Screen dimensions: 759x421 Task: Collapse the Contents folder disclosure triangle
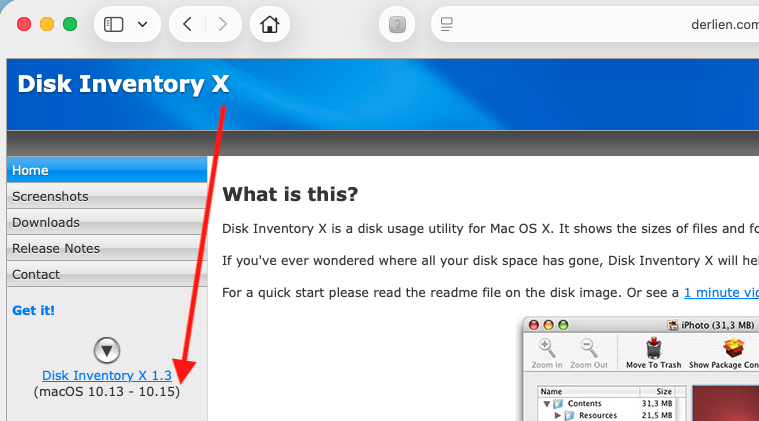(546, 404)
